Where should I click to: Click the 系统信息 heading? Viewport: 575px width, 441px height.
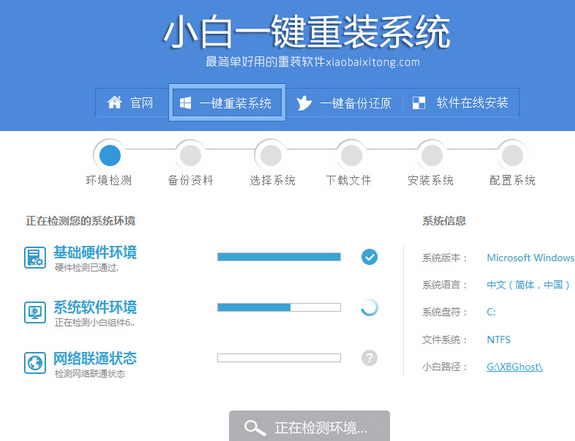[x=444, y=221]
